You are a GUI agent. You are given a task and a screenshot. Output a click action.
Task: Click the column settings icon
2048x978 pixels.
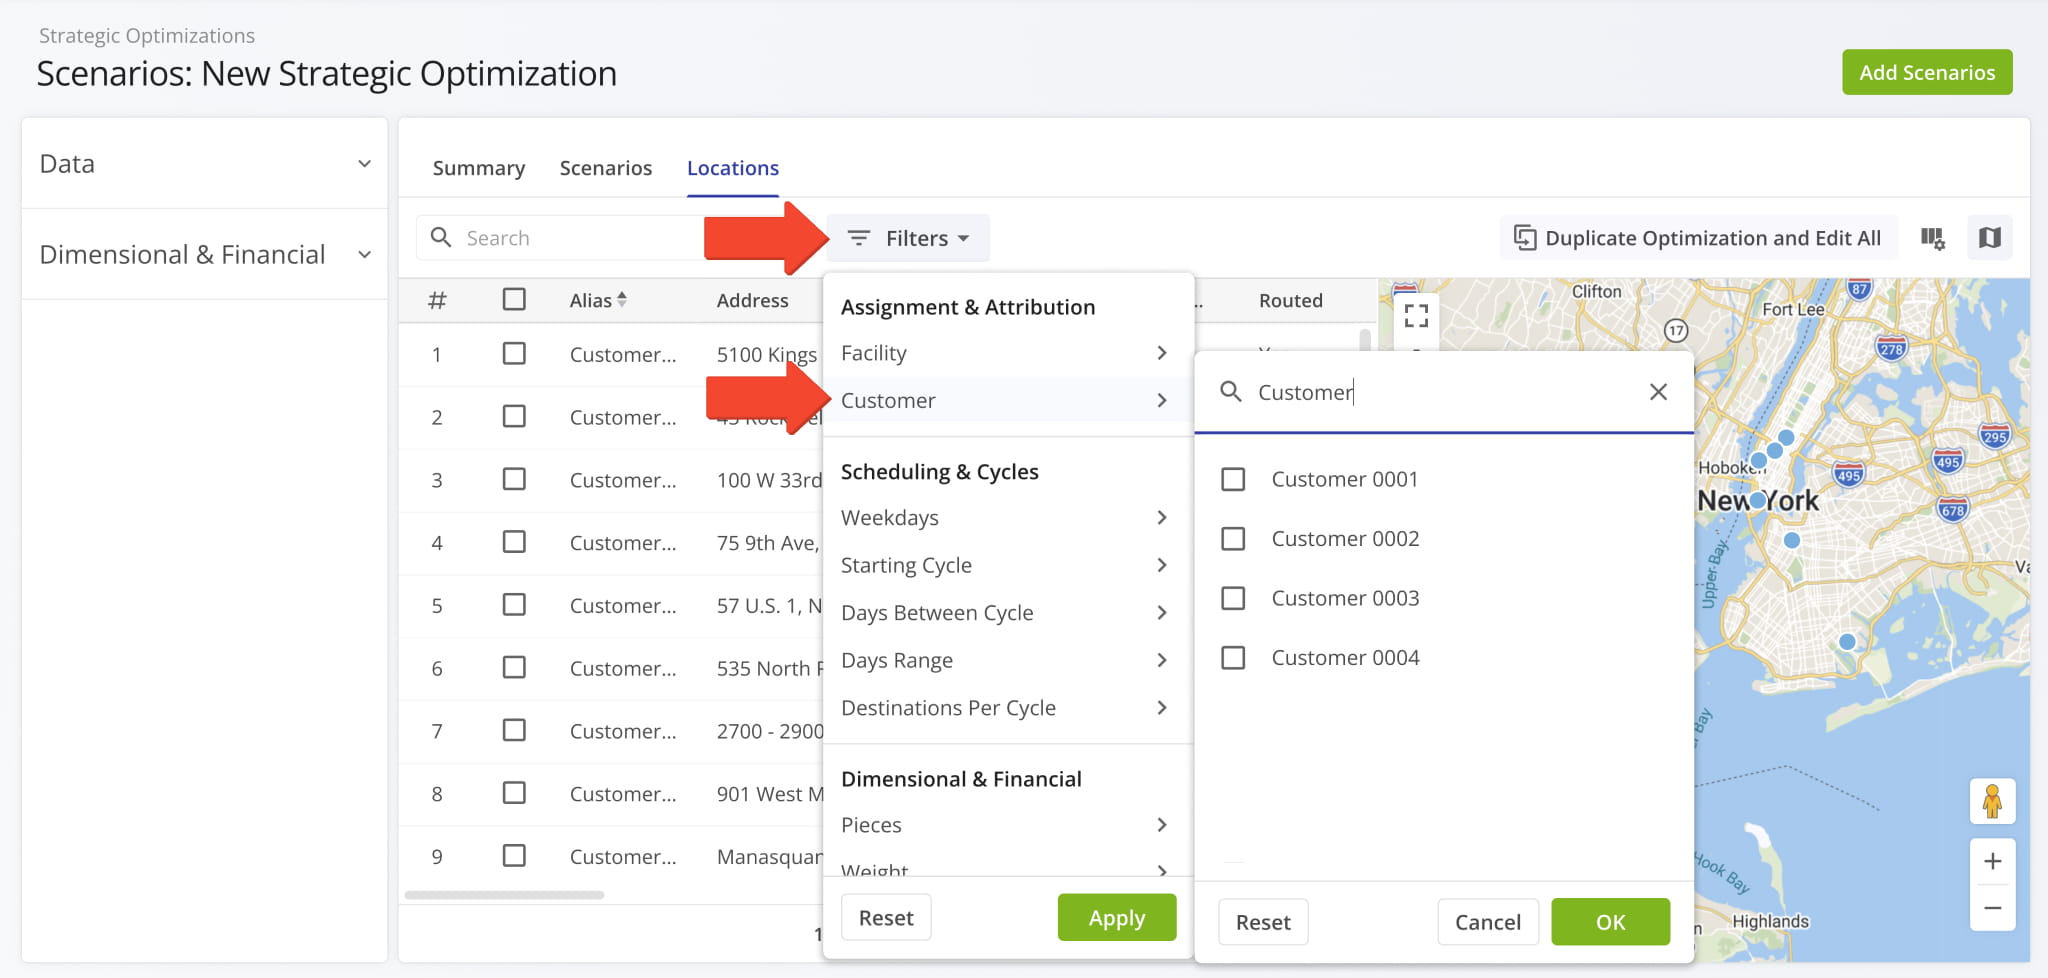point(1932,238)
